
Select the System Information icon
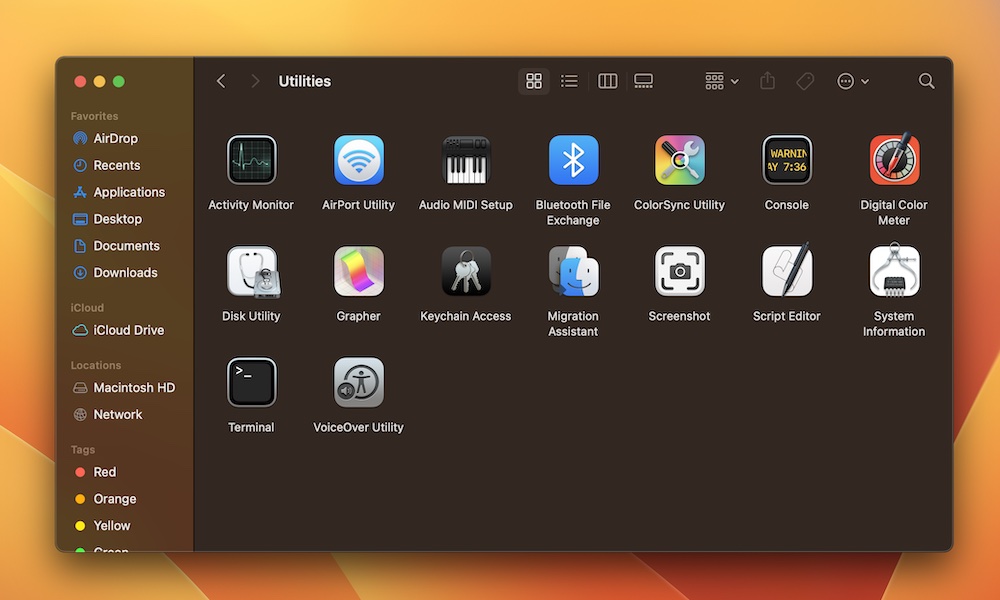pos(894,270)
